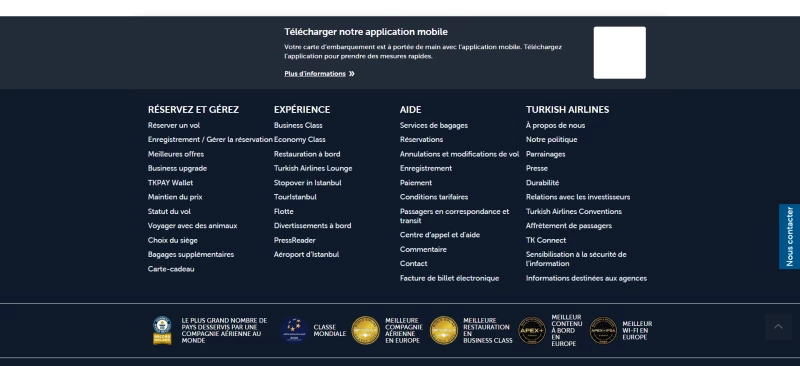Open Aéroport d'Istanbul link
Viewport: 800px width, 366px height.
(x=306, y=254)
